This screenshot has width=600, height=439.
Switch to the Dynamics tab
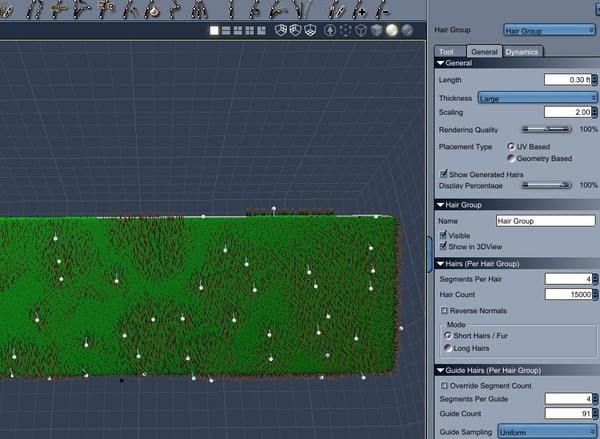pyautogui.click(x=522, y=52)
